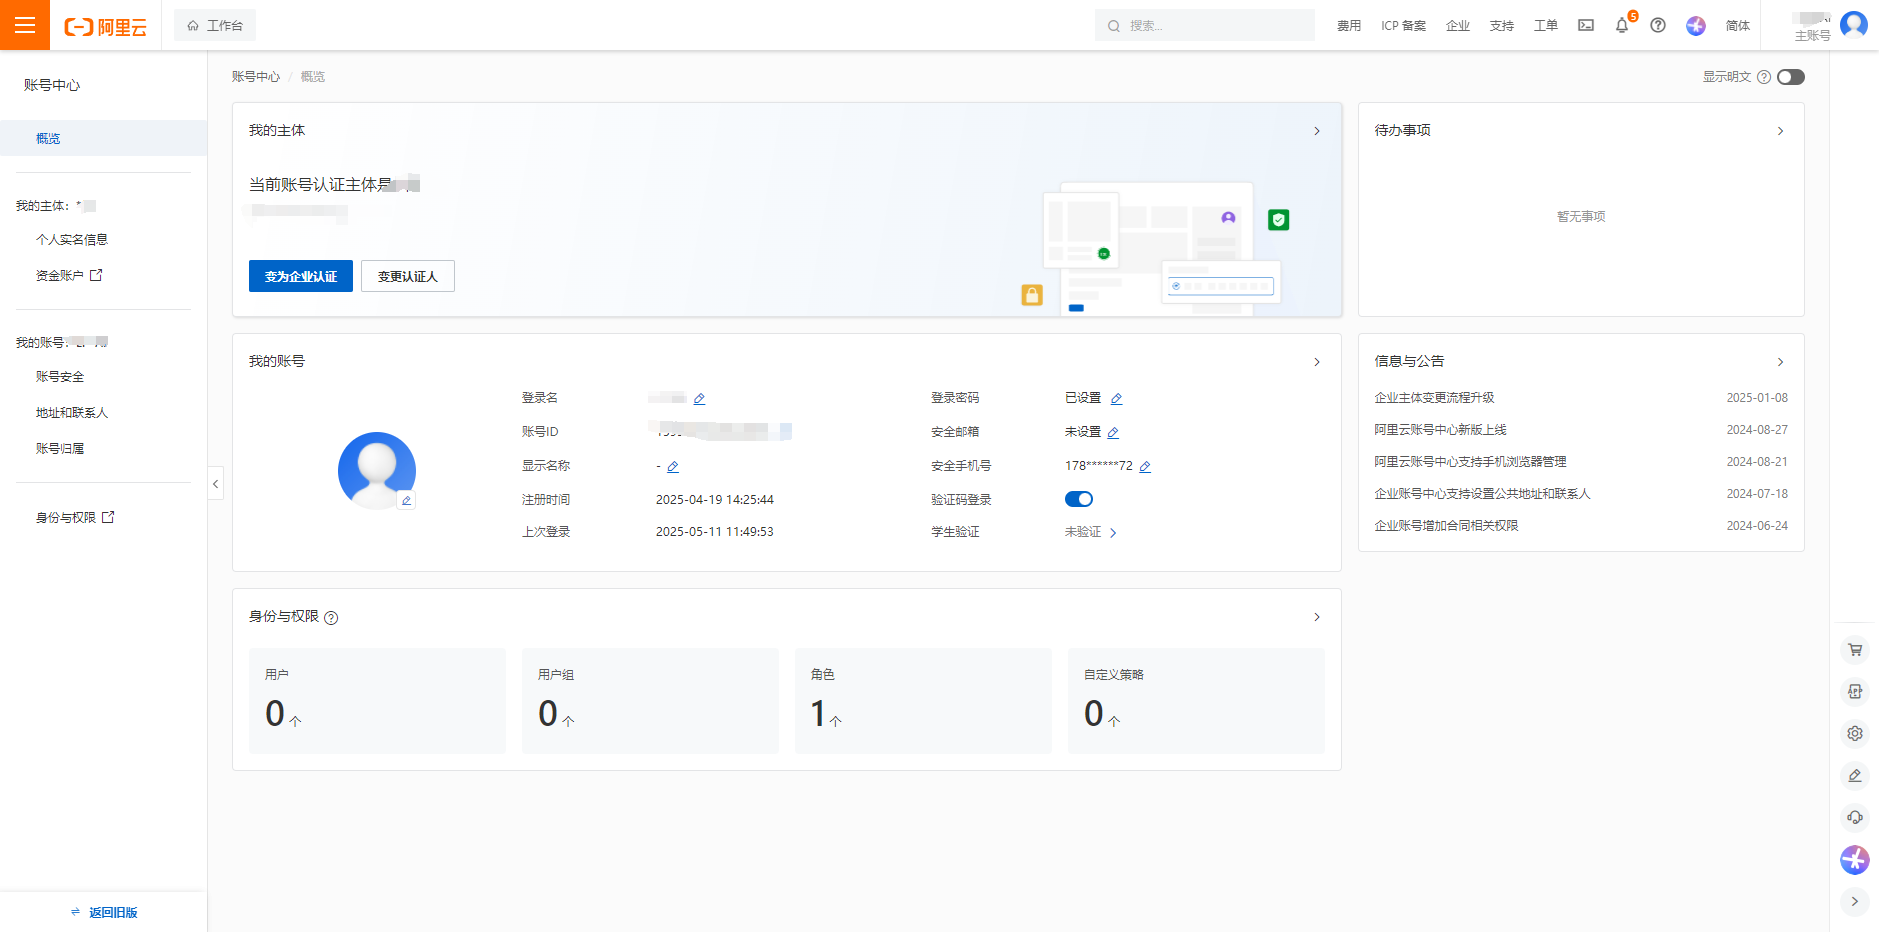Click the help question mark icon in header

pyautogui.click(x=1658, y=26)
